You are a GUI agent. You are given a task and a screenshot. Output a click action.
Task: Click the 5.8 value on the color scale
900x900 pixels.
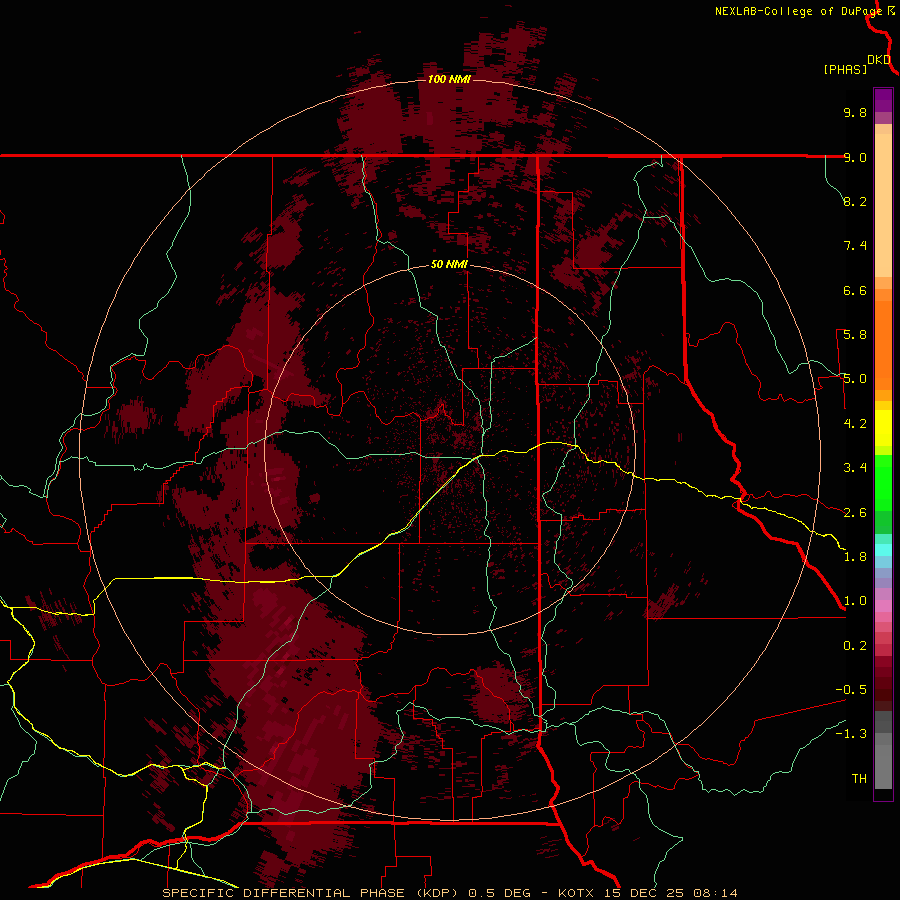coord(855,335)
